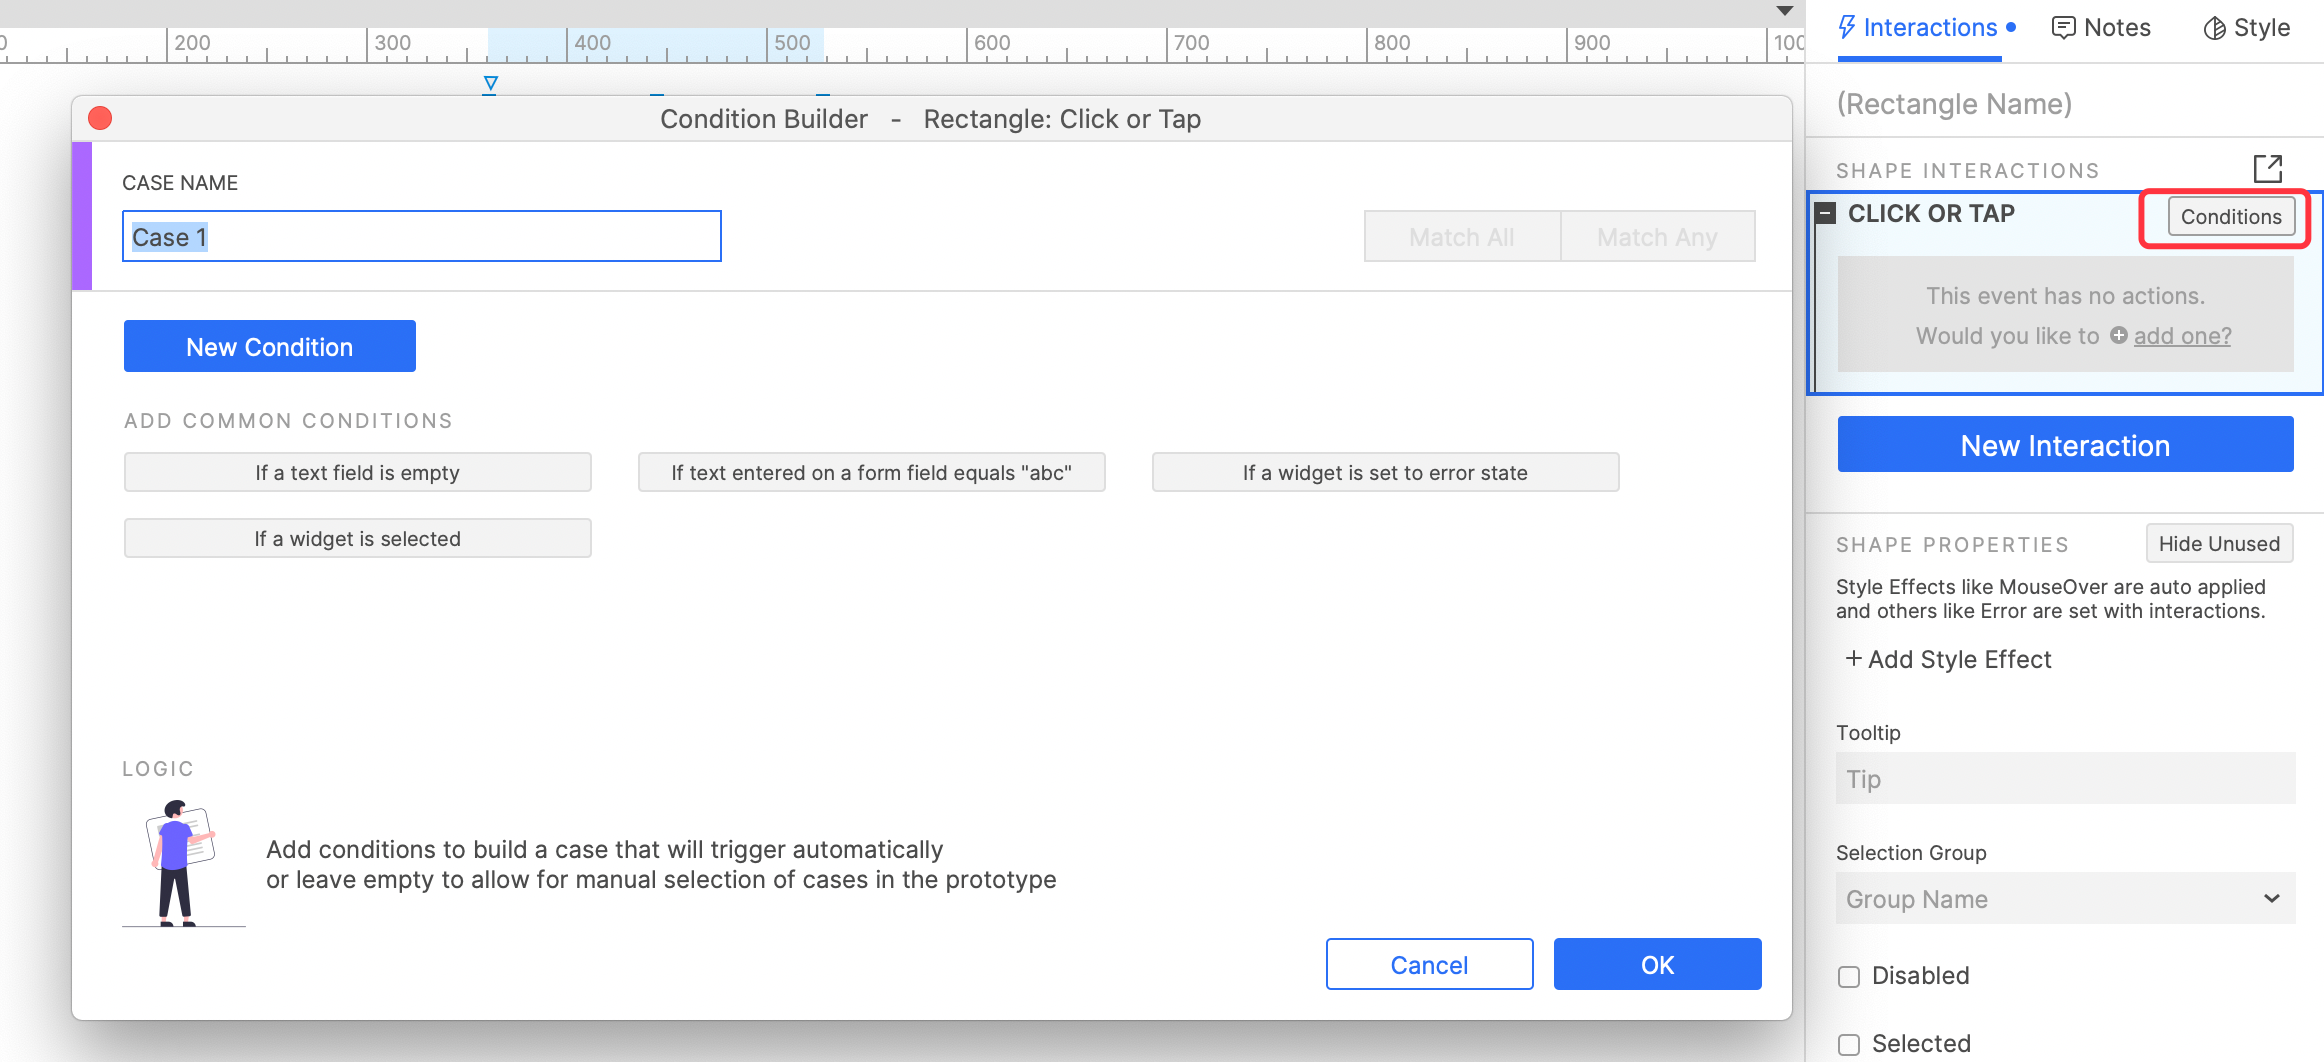Click the ruler guide triangle marker
The width and height of the screenshot is (2324, 1062).
pos(490,84)
